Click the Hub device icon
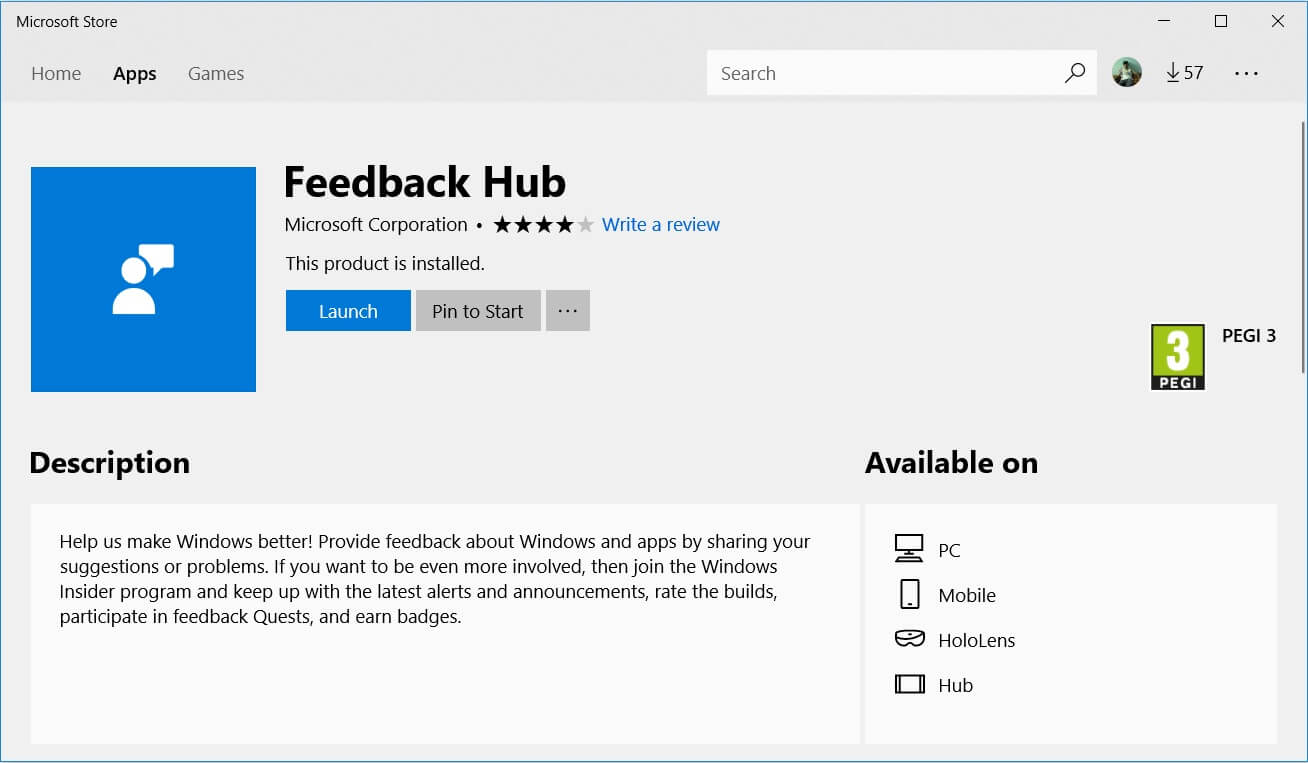 [909, 684]
